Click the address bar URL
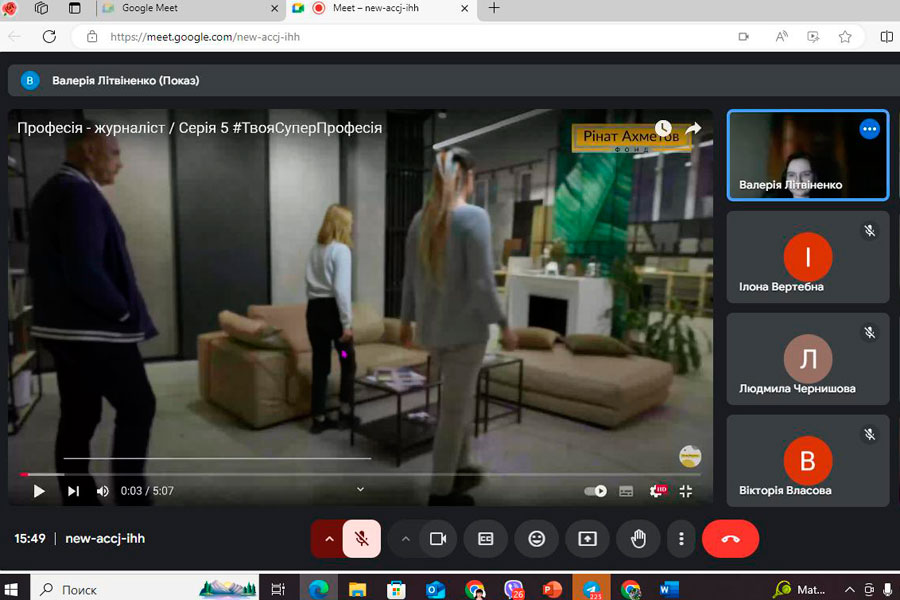The image size is (900, 600). (x=205, y=37)
